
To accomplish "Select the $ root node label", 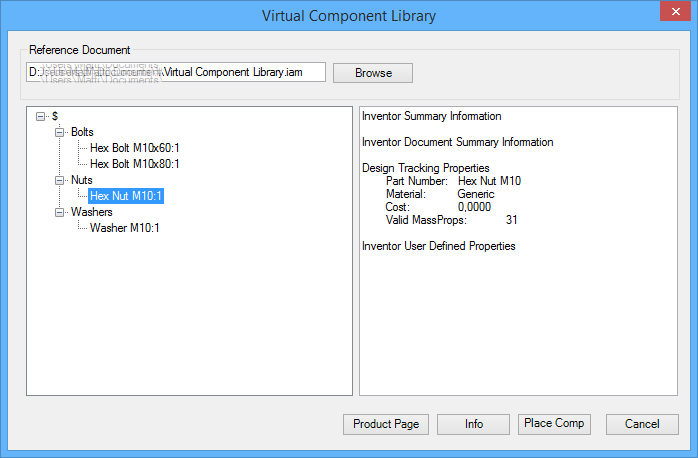I will tap(55, 116).
